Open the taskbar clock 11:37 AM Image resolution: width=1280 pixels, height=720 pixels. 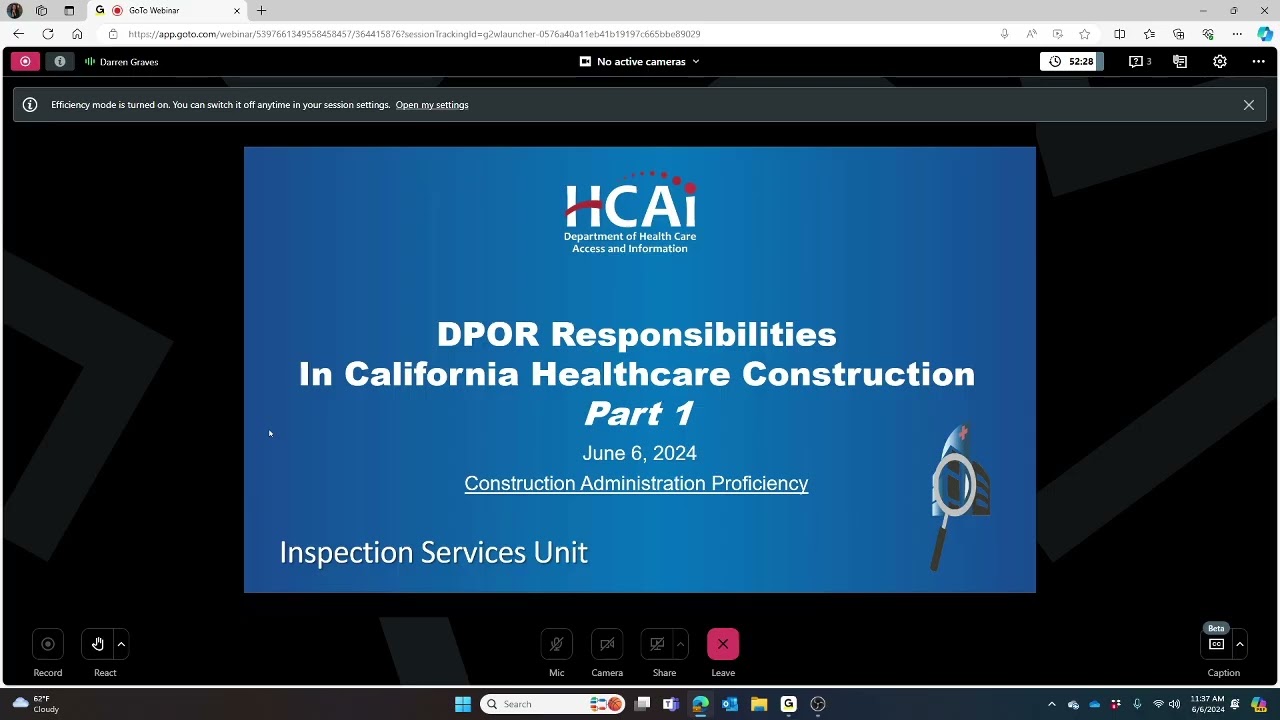pyautogui.click(x=1207, y=704)
